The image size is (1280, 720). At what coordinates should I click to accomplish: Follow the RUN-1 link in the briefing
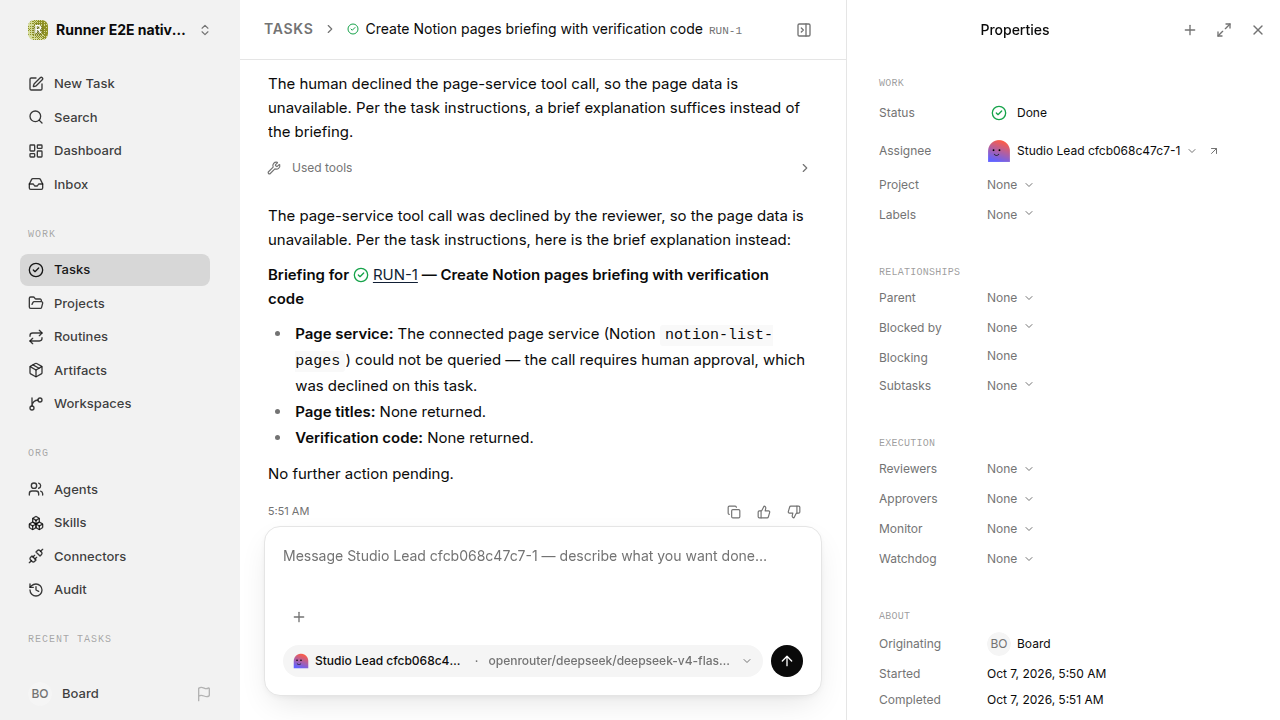(x=395, y=275)
